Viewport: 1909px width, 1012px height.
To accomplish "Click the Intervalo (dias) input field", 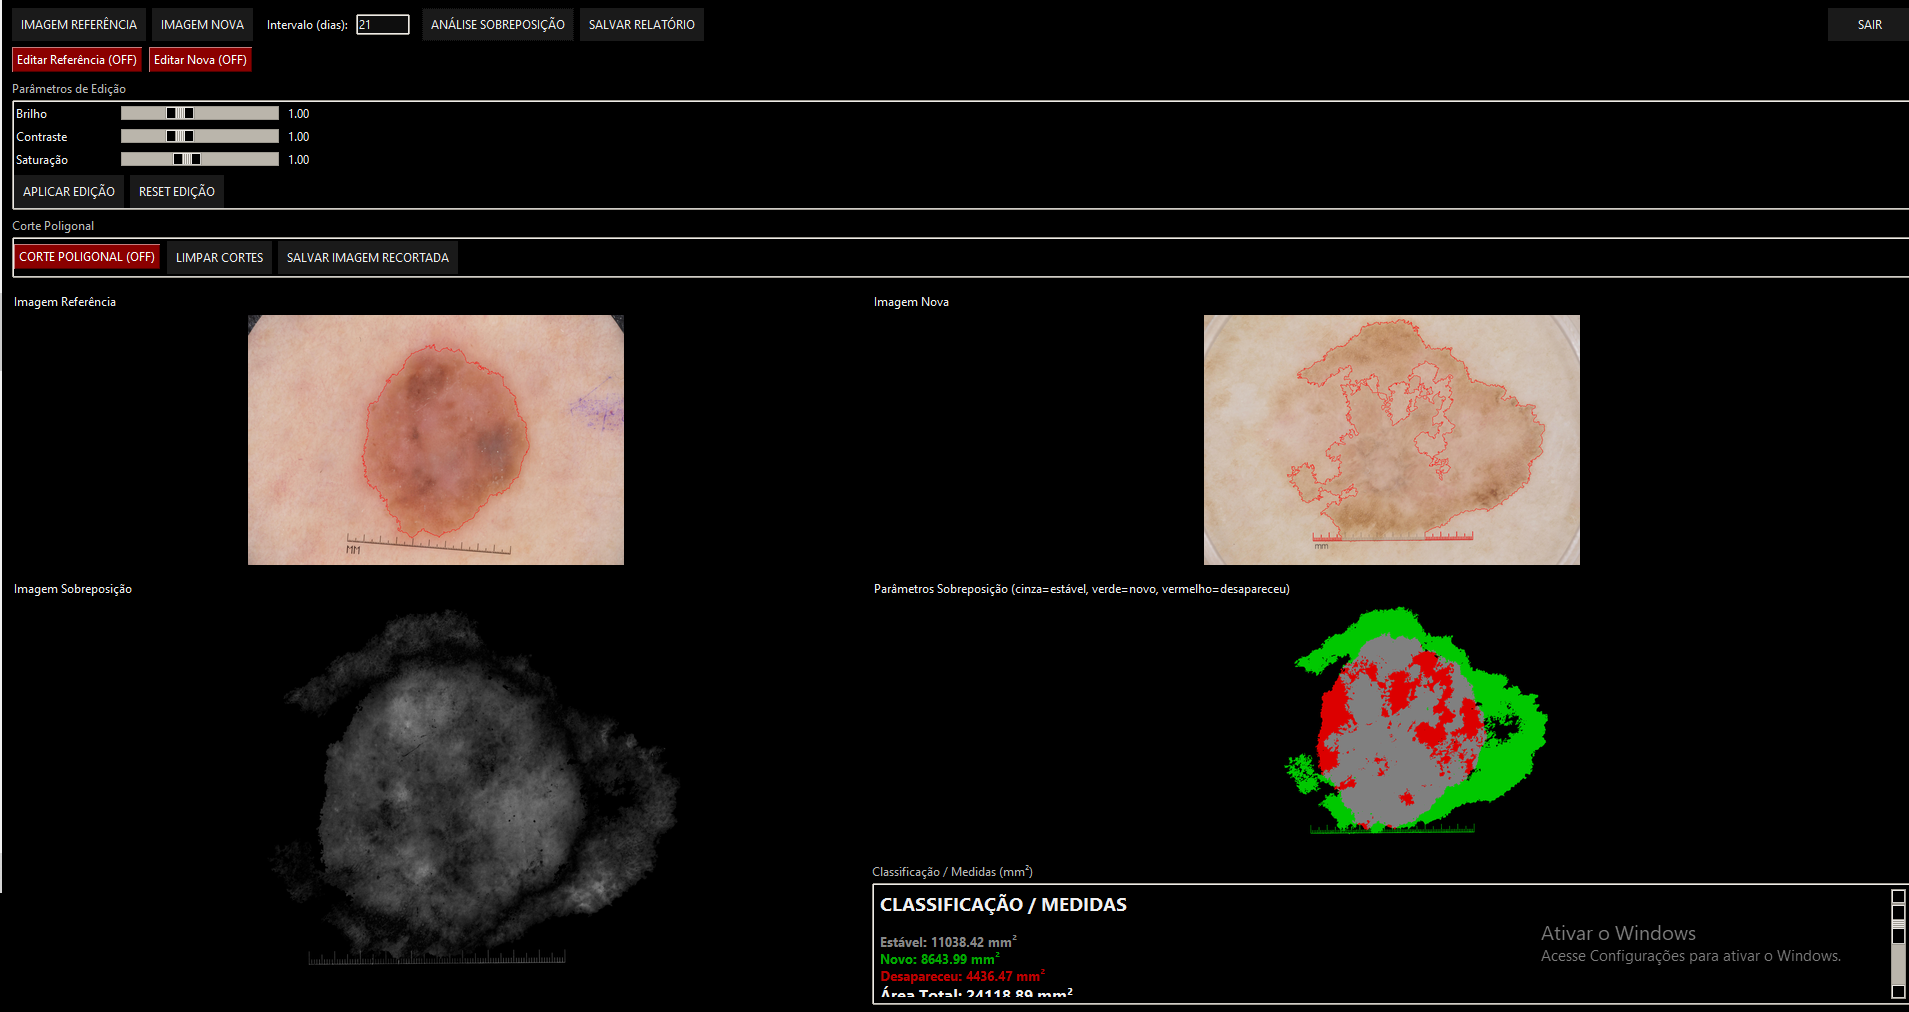I will (383, 25).
